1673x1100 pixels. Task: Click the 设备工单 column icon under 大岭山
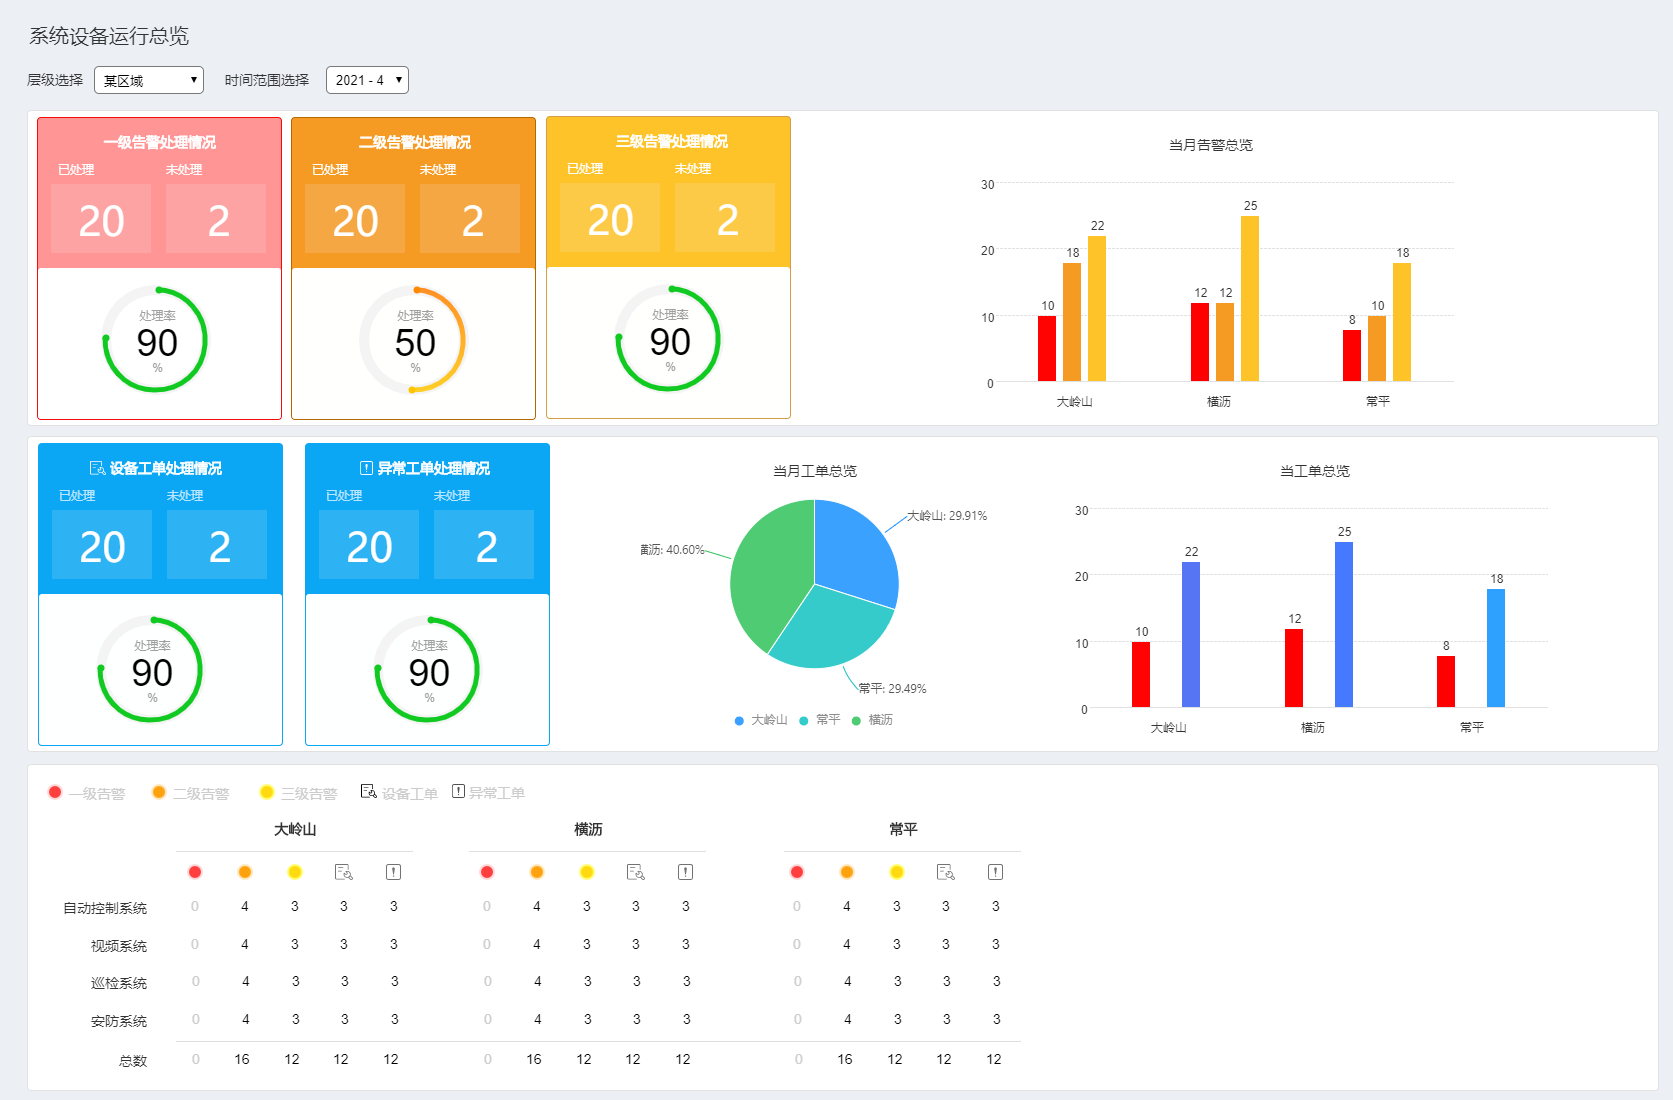343,872
